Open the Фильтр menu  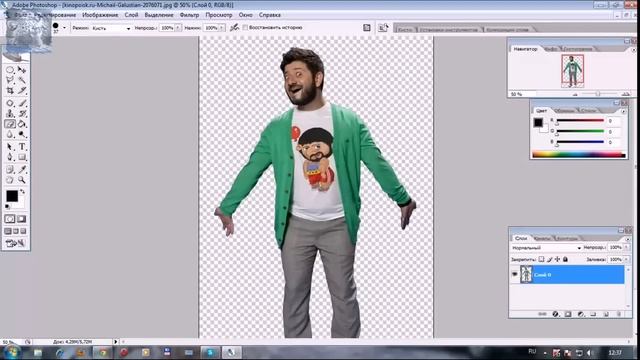click(189, 15)
